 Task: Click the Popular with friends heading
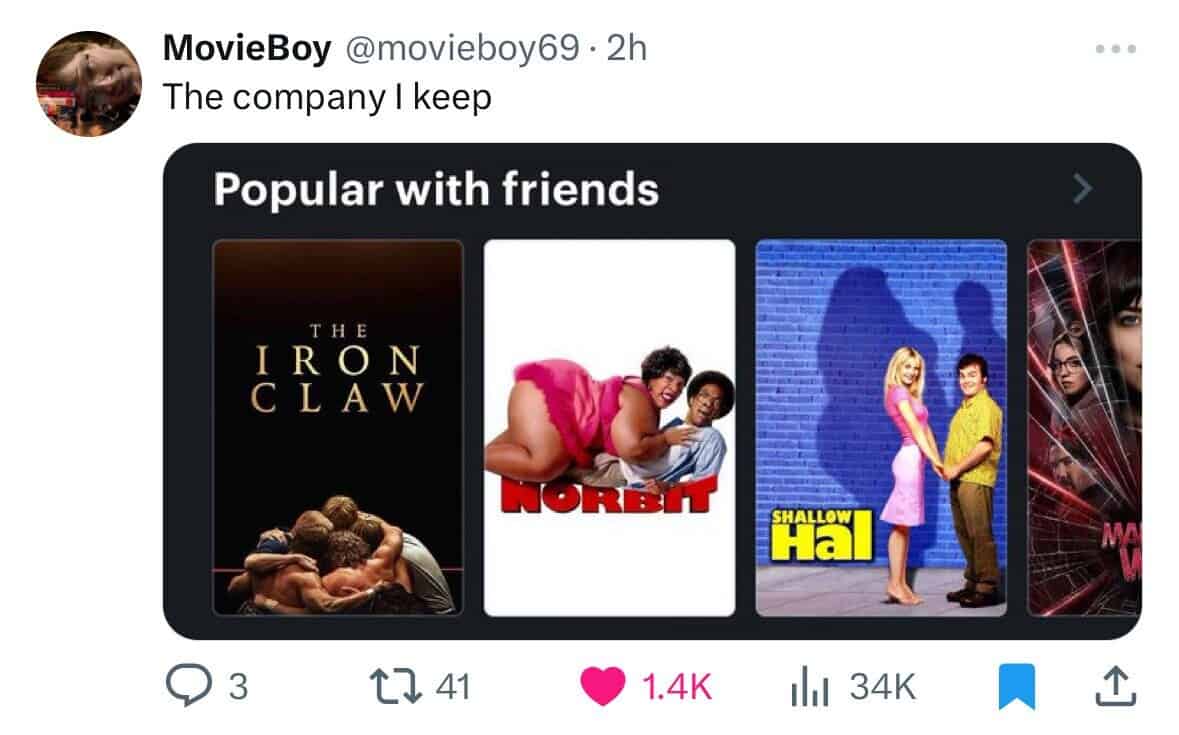coord(436,189)
